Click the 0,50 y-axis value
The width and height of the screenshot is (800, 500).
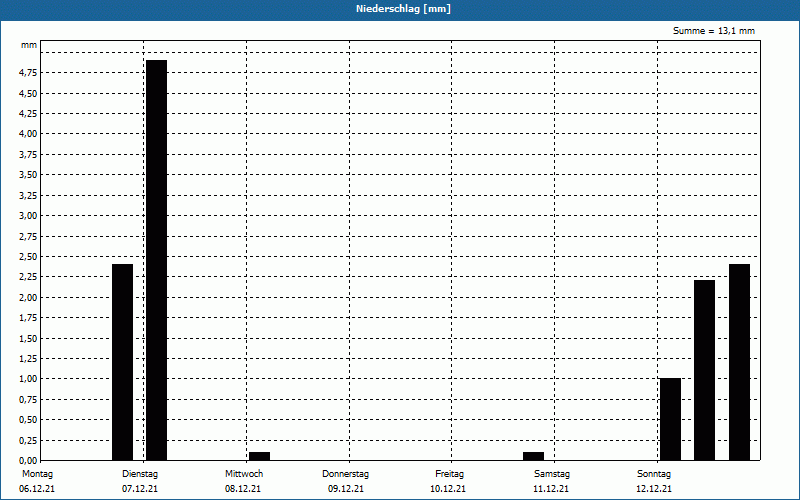tap(28, 420)
